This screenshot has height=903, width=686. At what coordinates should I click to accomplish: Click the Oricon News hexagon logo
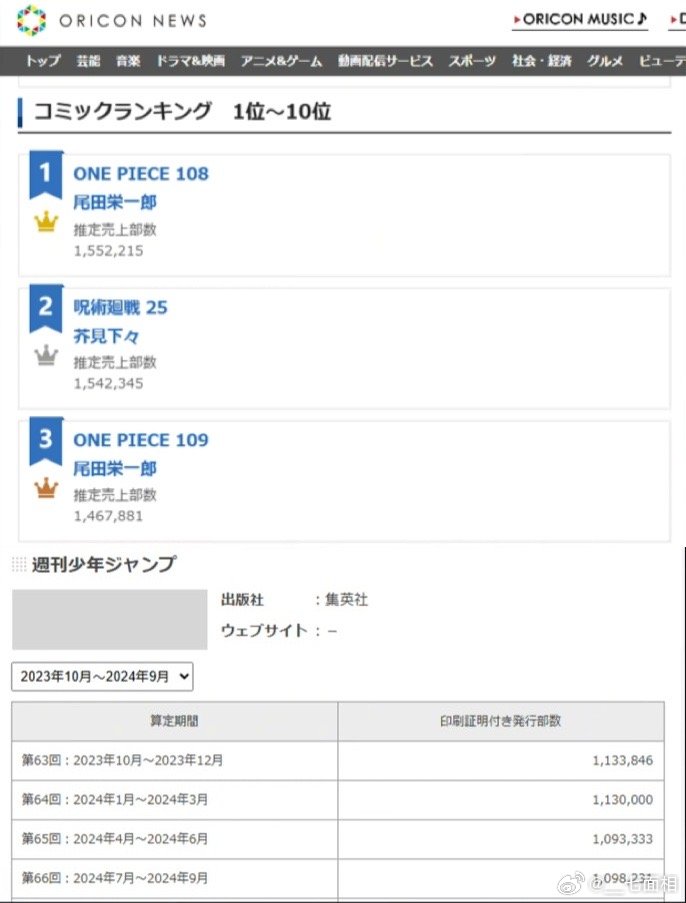(x=31, y=20)
